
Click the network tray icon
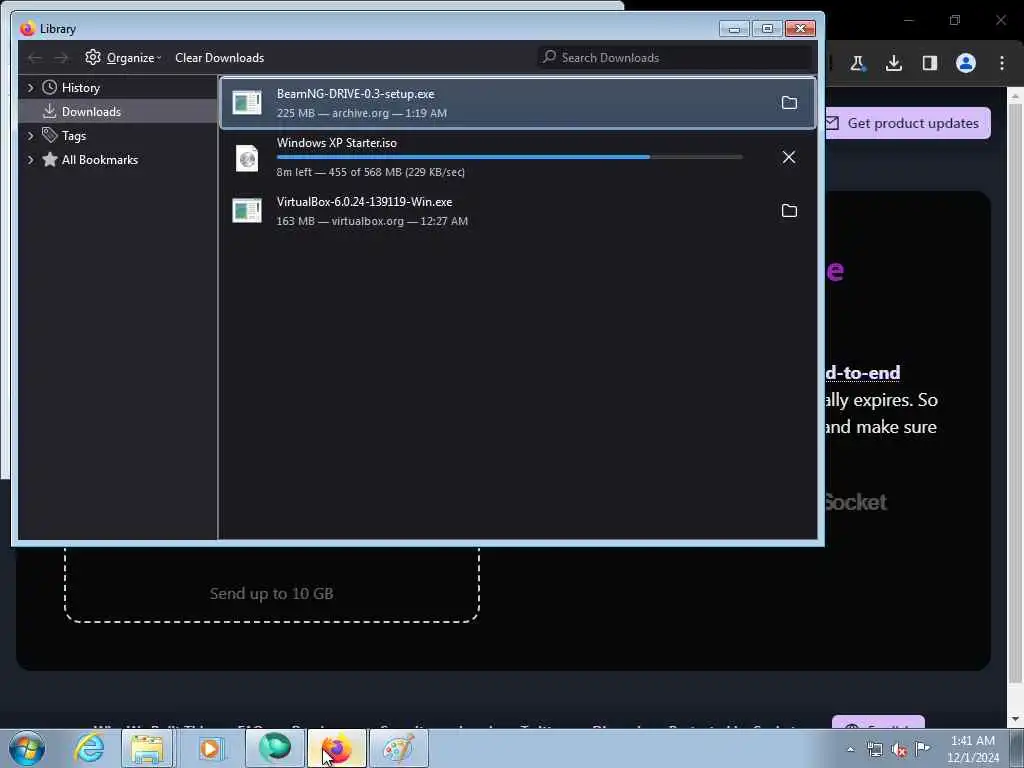(x=874, y=750)
